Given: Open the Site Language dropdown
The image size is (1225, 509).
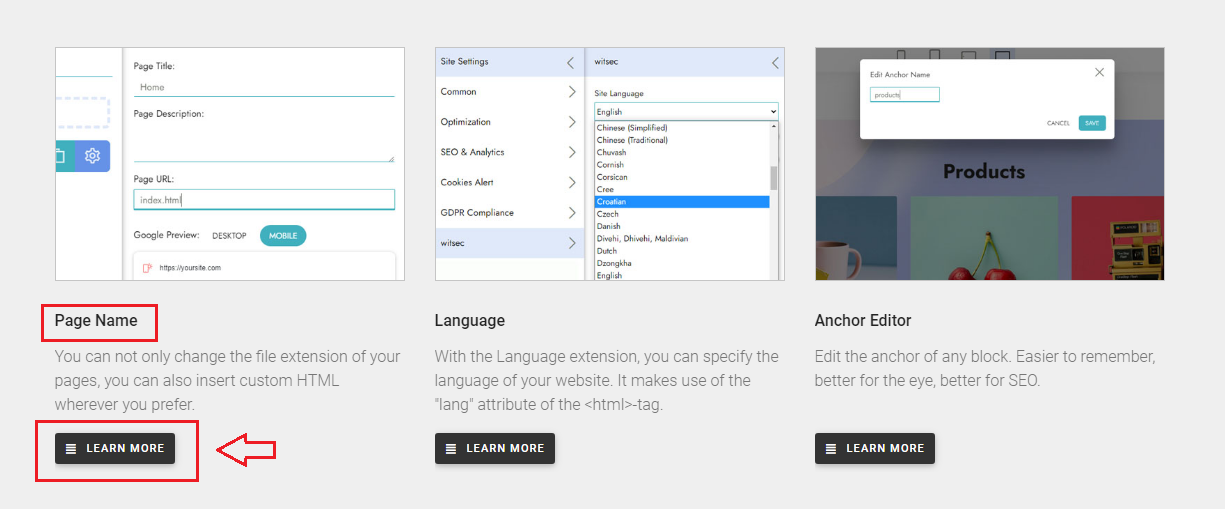Looking at the screenshot, I should [x=685, y=112].
